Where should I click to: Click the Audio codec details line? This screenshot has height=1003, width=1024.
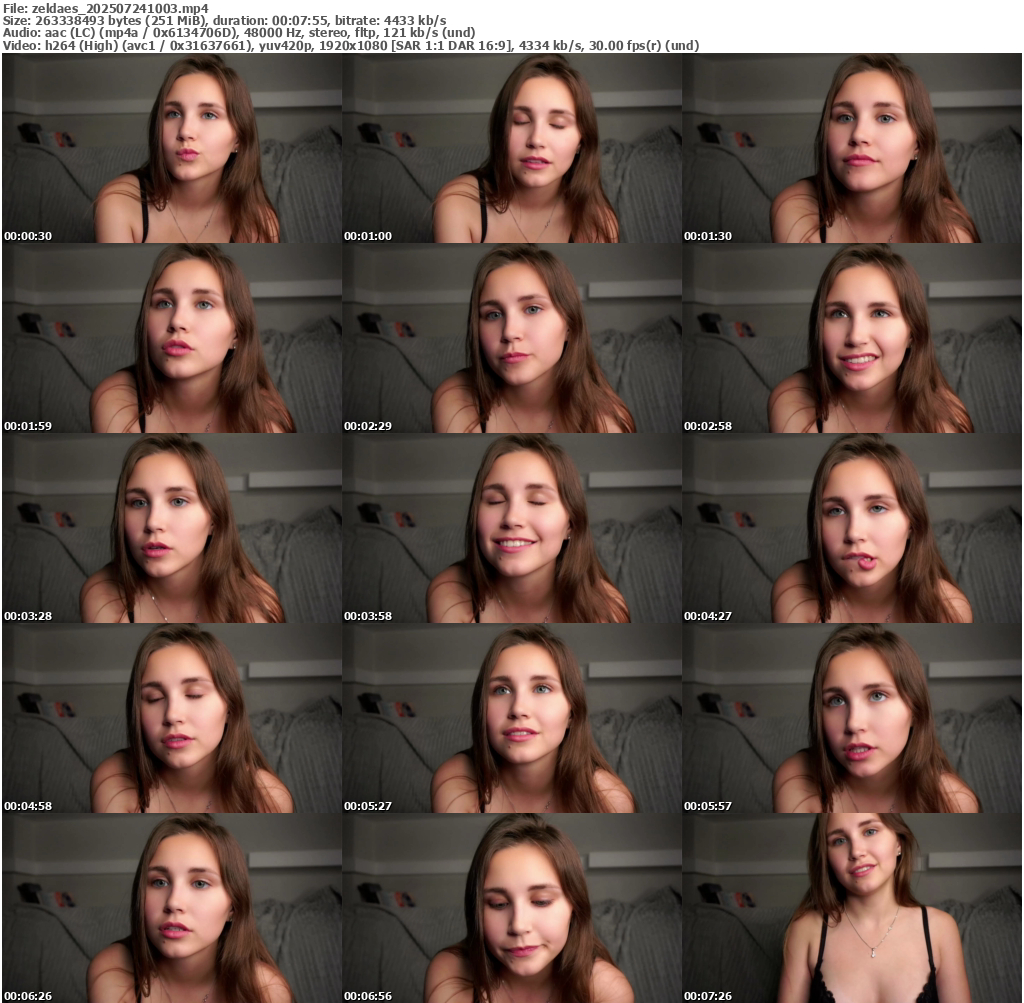pyautogui.click(x=240, y=33)
